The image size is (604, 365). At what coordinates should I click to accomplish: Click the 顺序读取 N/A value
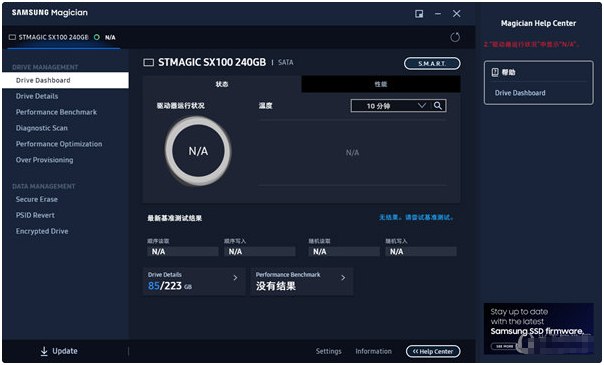(183, 251)
